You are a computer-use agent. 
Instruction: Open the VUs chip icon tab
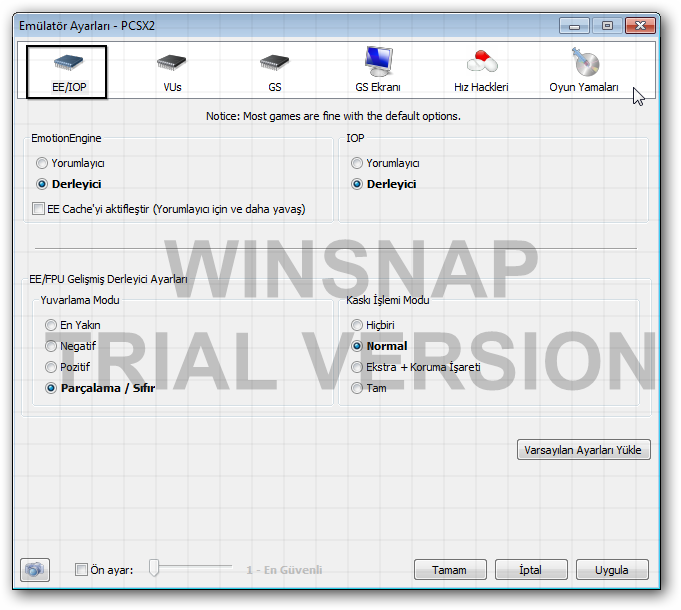(x=172, y=72)
